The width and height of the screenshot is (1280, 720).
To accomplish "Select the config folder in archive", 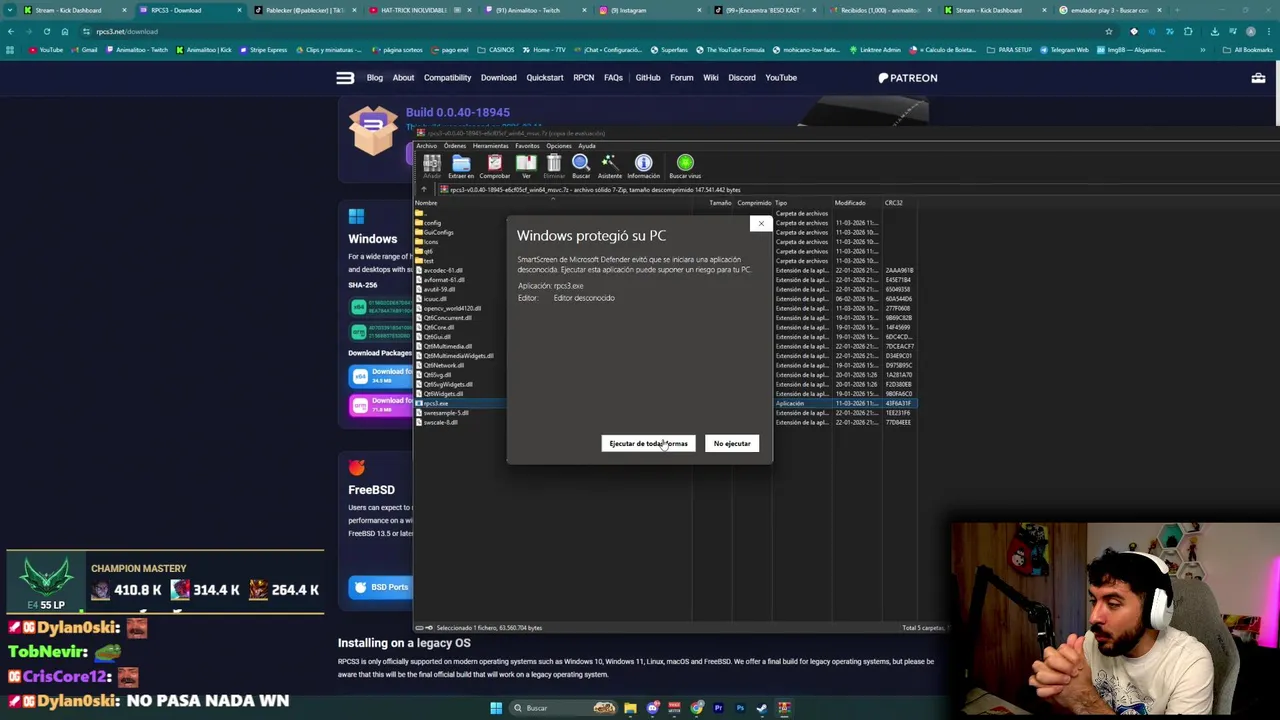I will (x=433, y=223).
